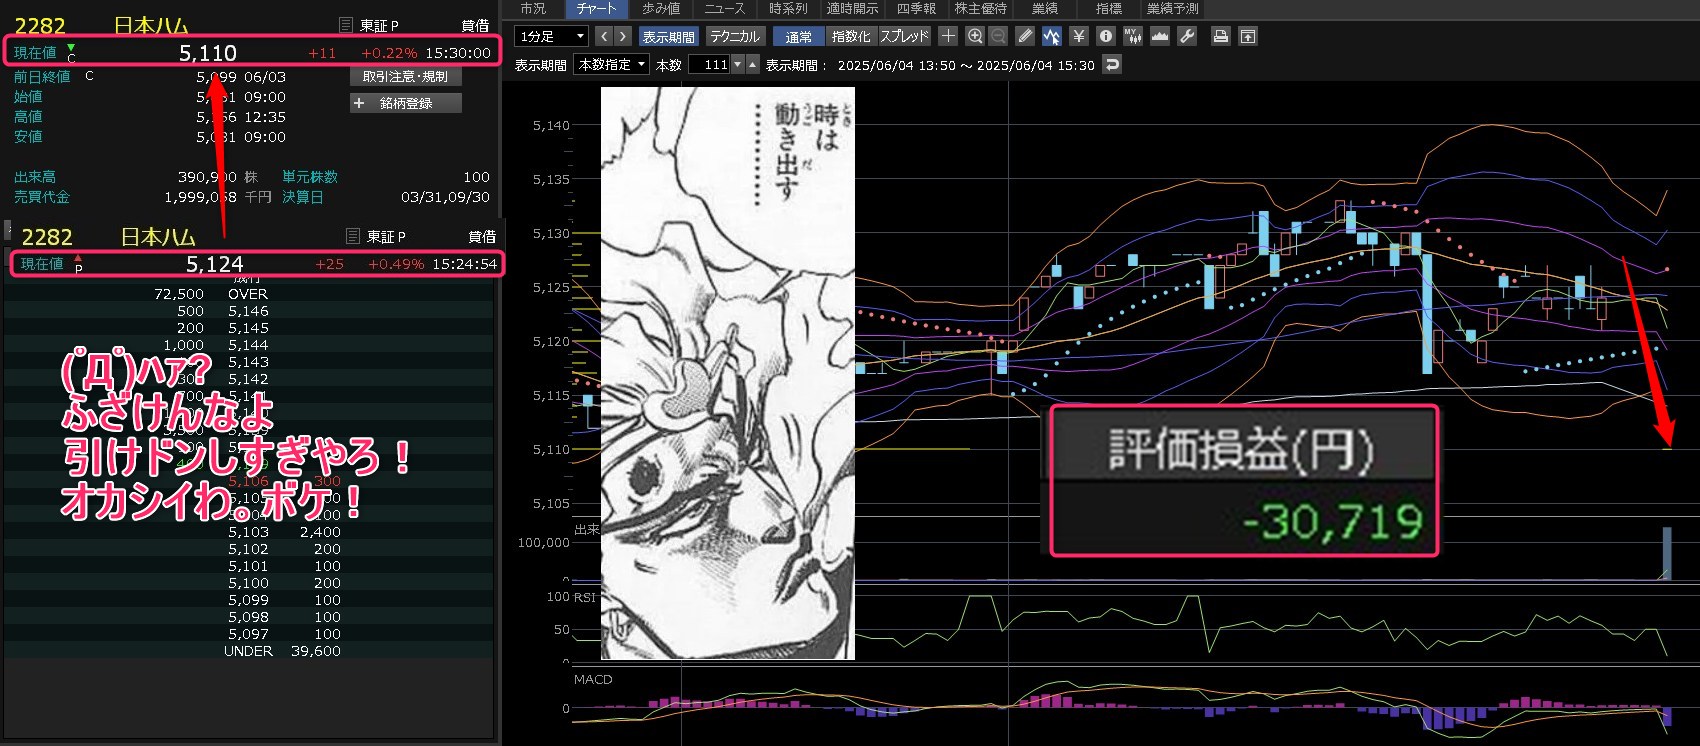Reset the display period with return icon
This screenshot has width=1700, height=746.
click(1112, 64)
